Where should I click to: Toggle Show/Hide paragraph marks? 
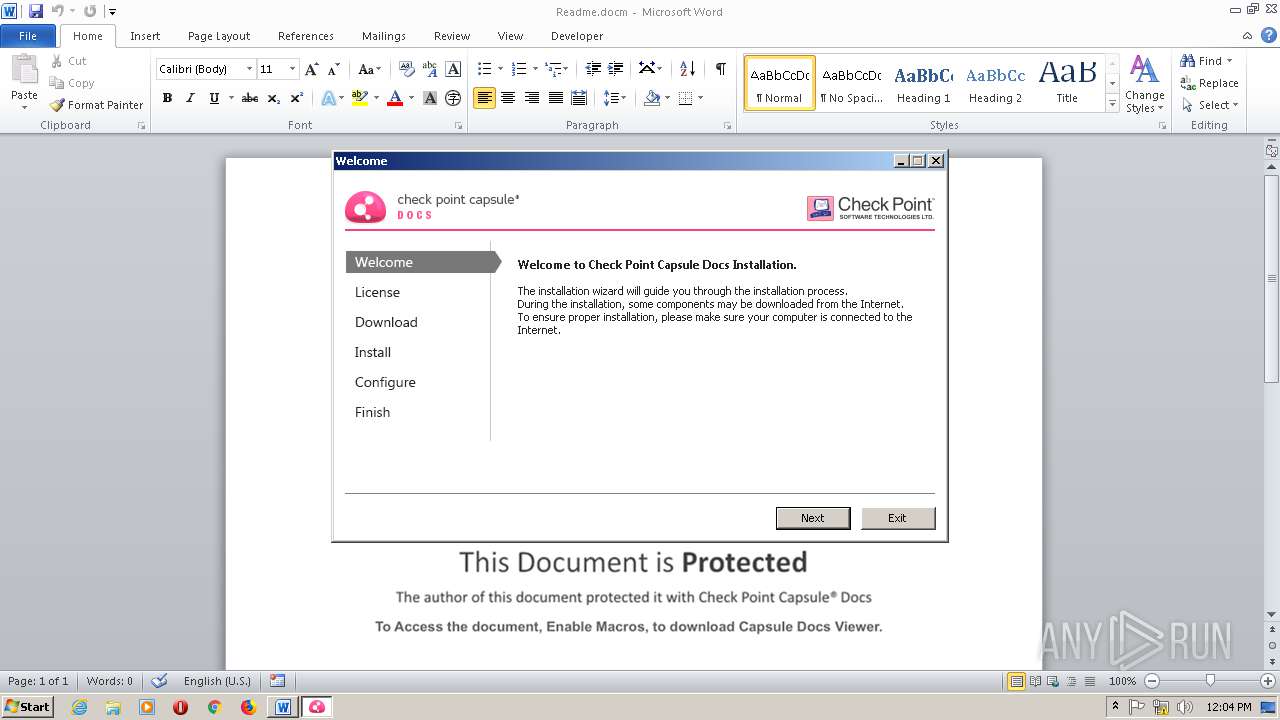point(720,69)
